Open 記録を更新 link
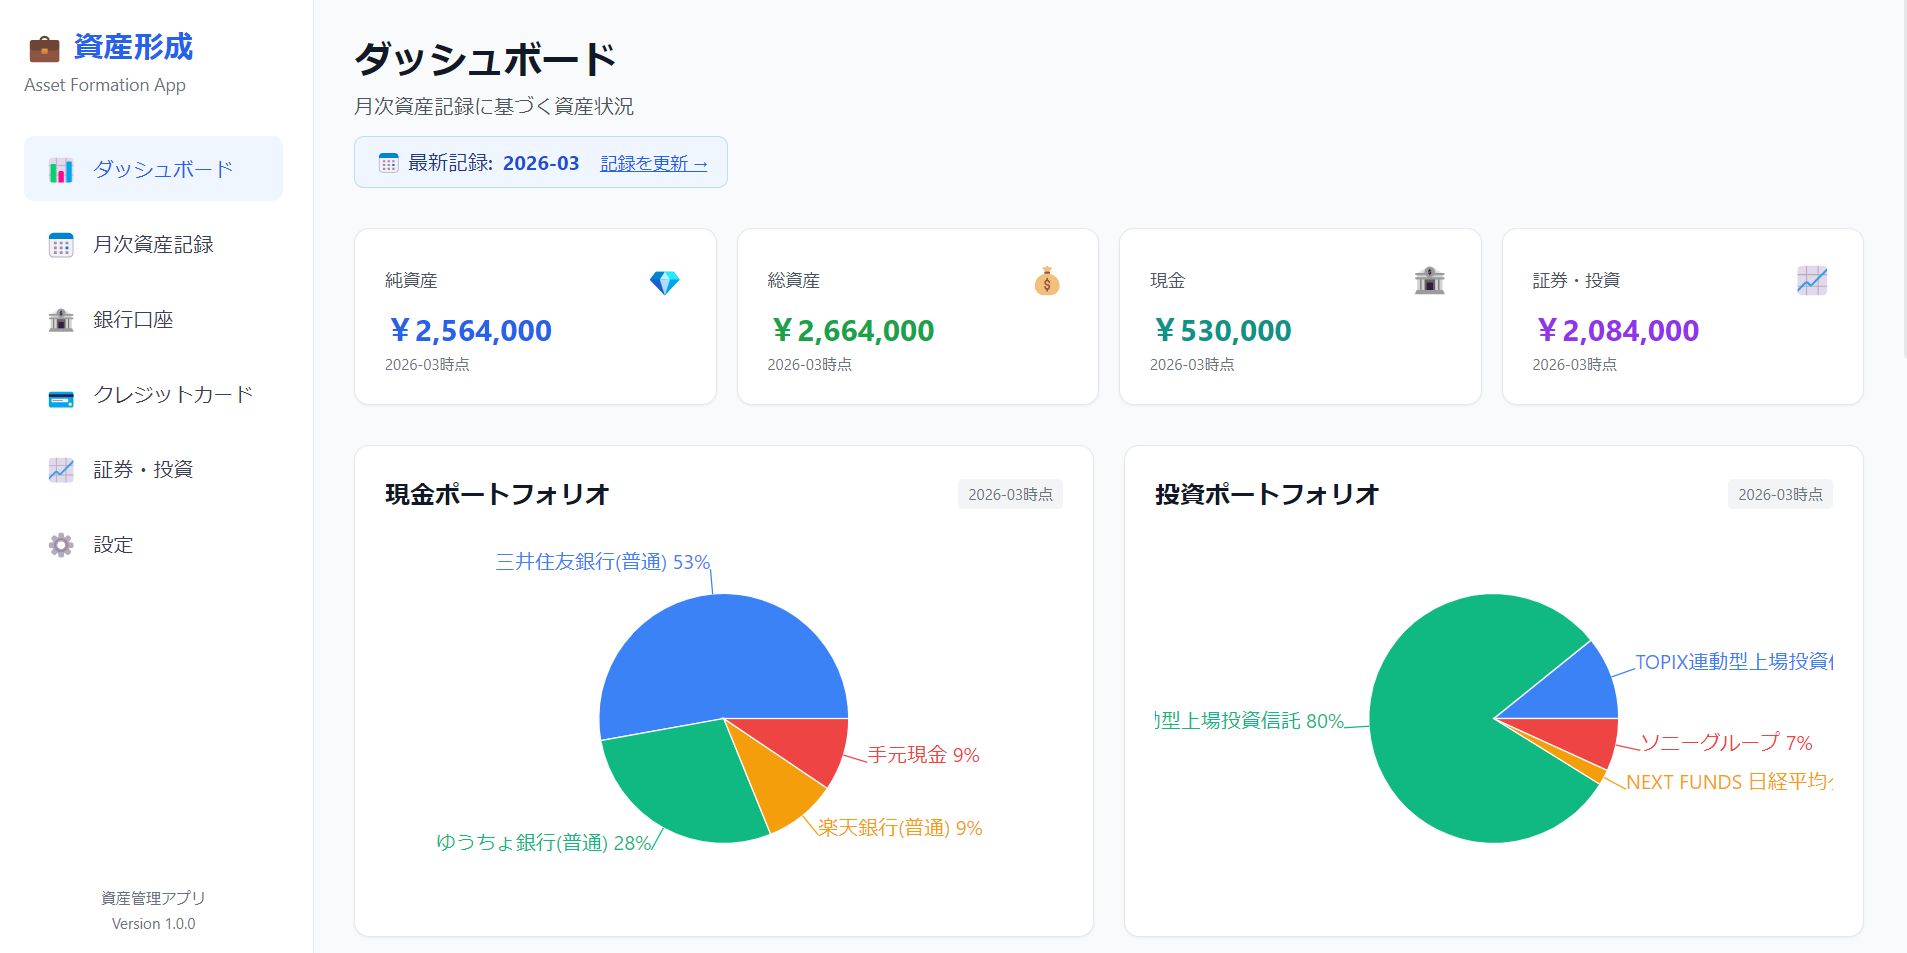Viewport: 1907px width, 953px height. coord(652,162)
